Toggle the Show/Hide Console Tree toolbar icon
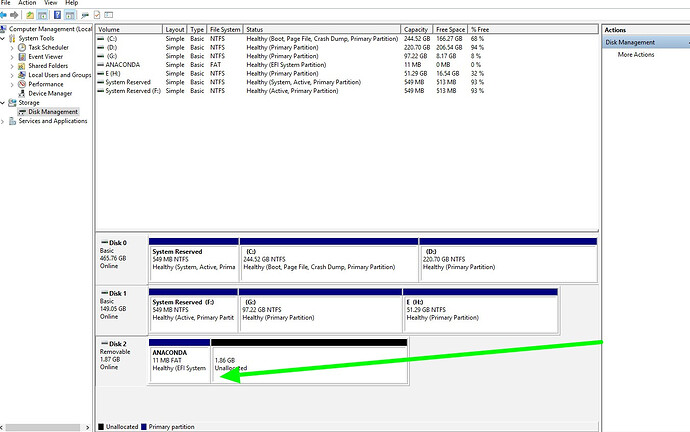Viewport: 690px width, 432px height. [42, 15]
